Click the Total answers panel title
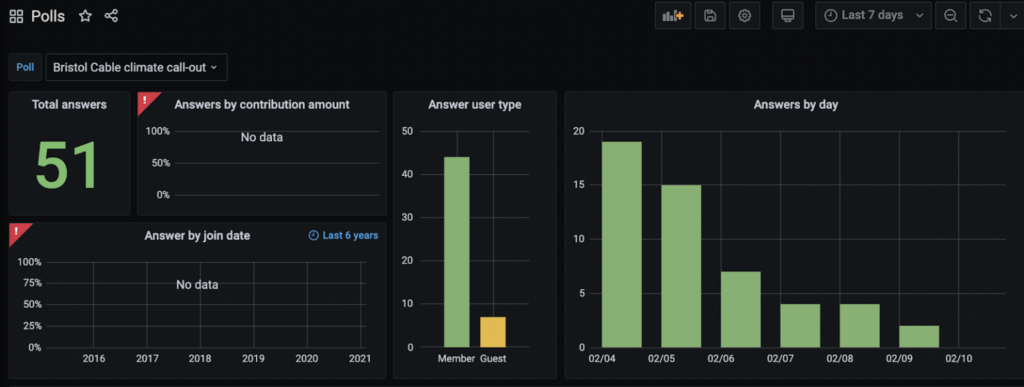The width and height of the screenshot is (1024, 387). point(69,104)
